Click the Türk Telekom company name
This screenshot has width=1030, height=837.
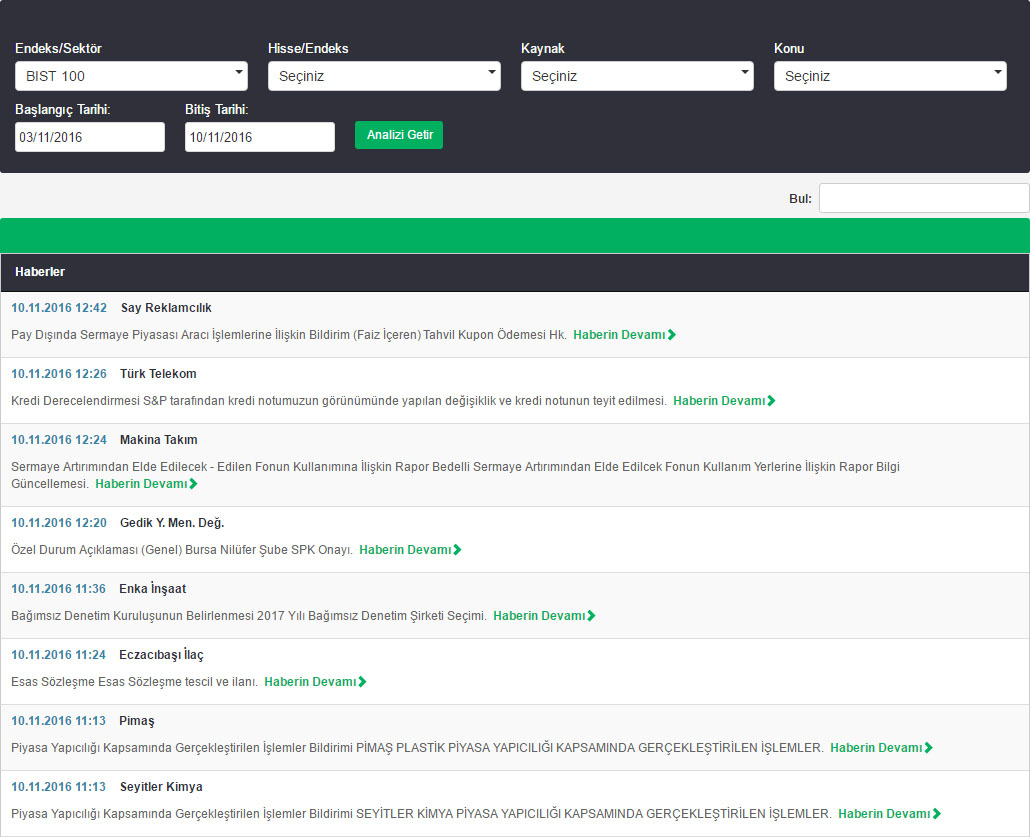click(x=158, y=374)
